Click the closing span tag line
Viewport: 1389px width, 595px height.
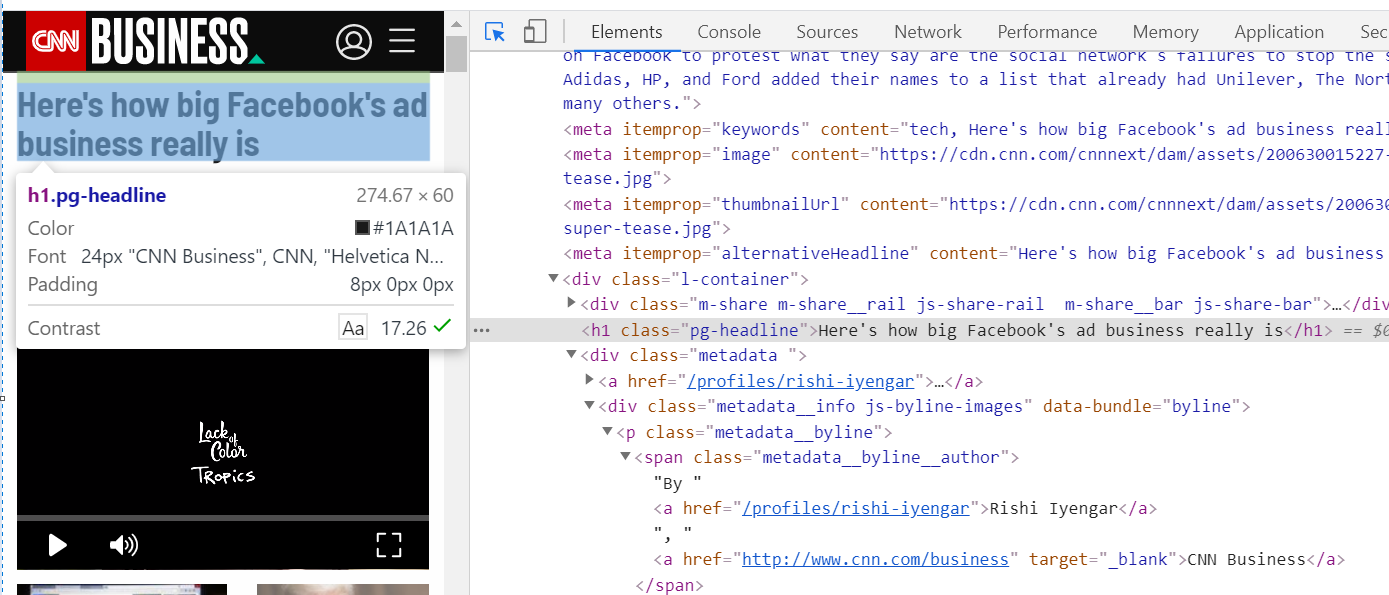tap(669, 585)
